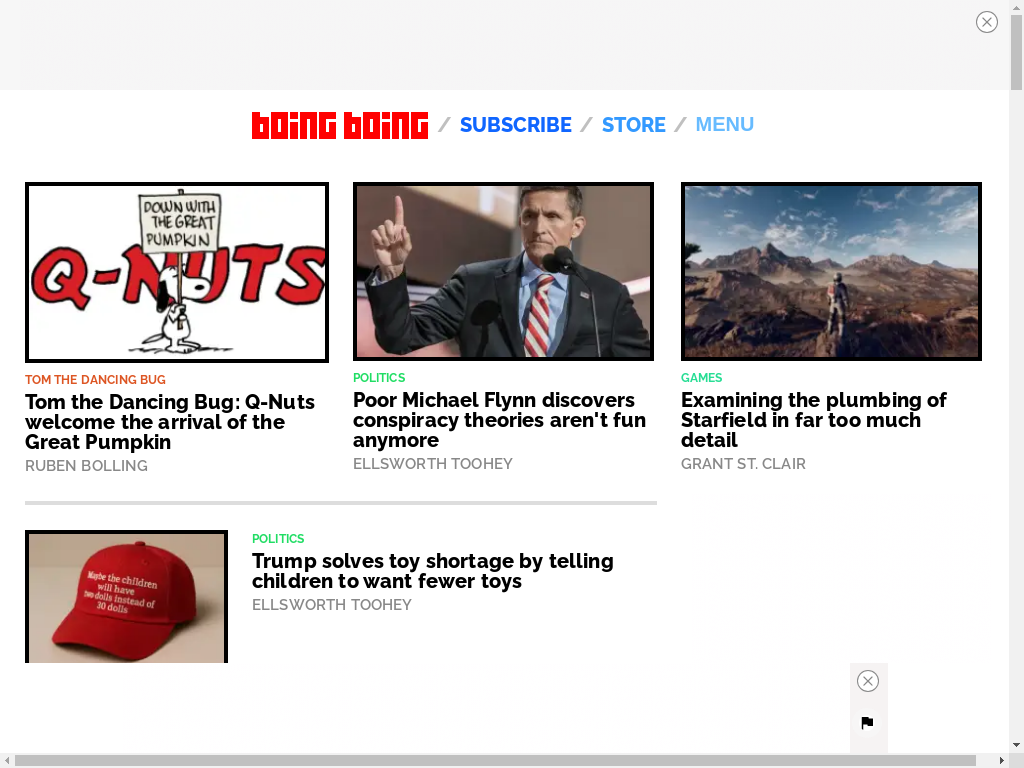View author RUBEN BOLLING

[86, 466]
